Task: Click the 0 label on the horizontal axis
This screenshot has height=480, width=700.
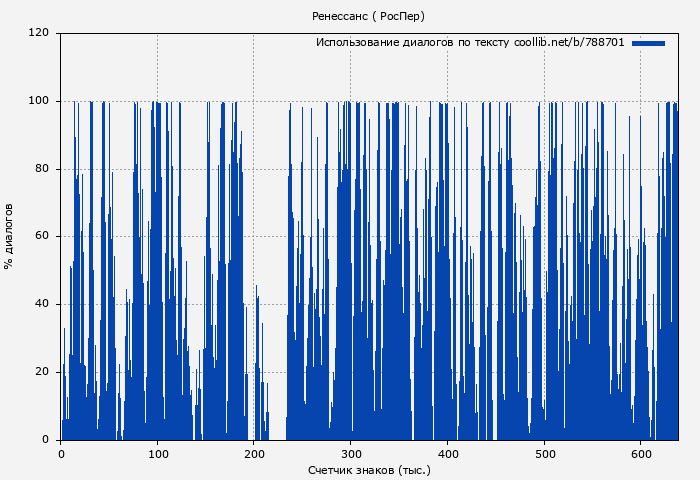Action: click(x=61, y=453)
